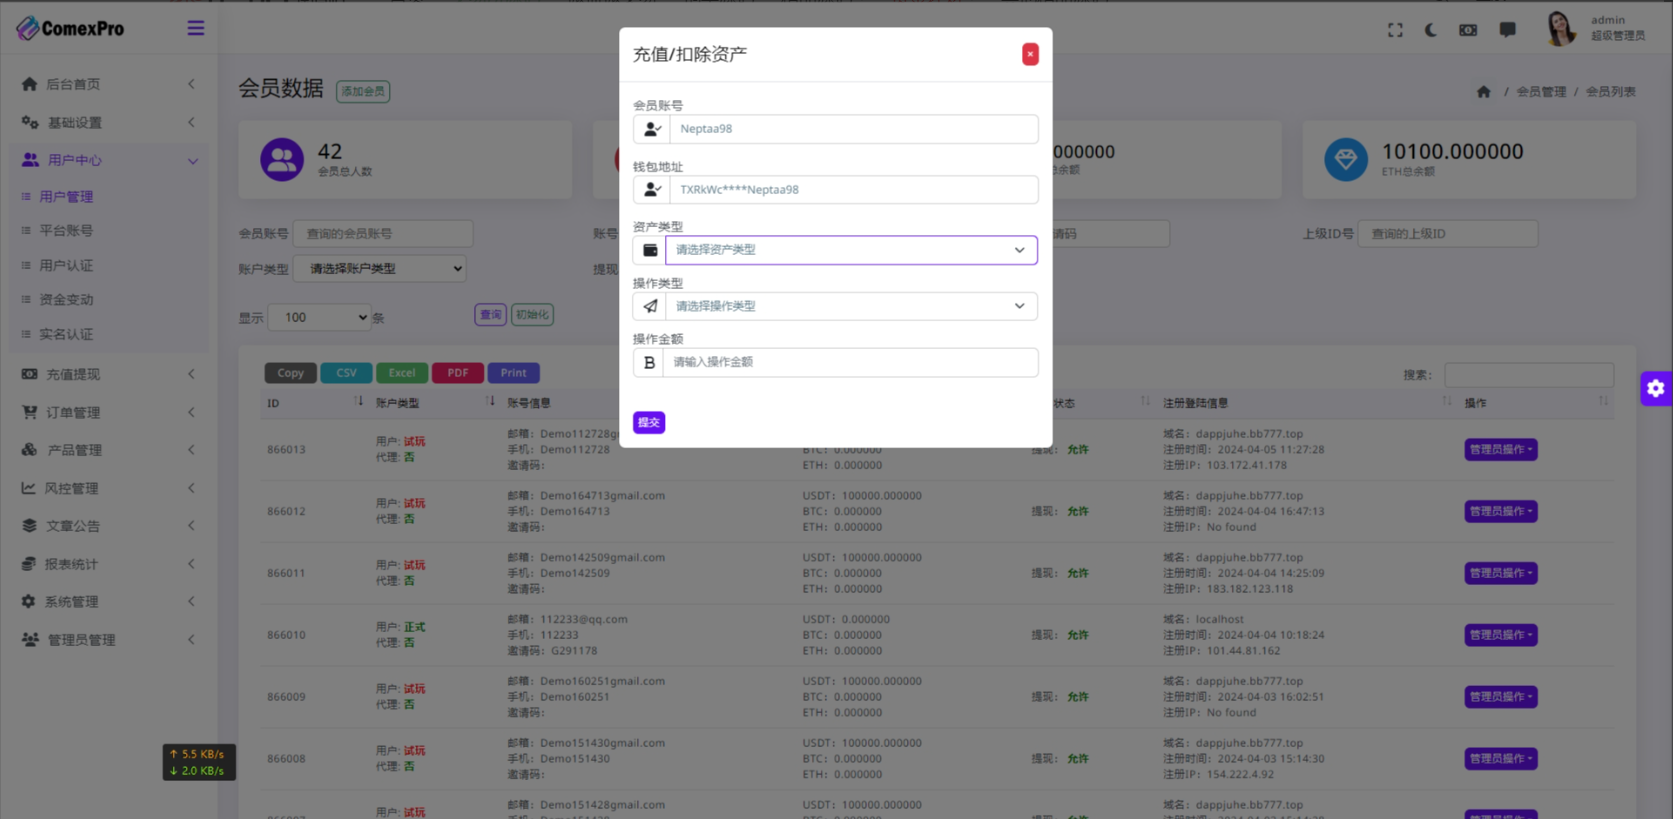Screen dimensions: 1673x819
Task: Open the floating settings gear
Action: (x=1656, y=388)
